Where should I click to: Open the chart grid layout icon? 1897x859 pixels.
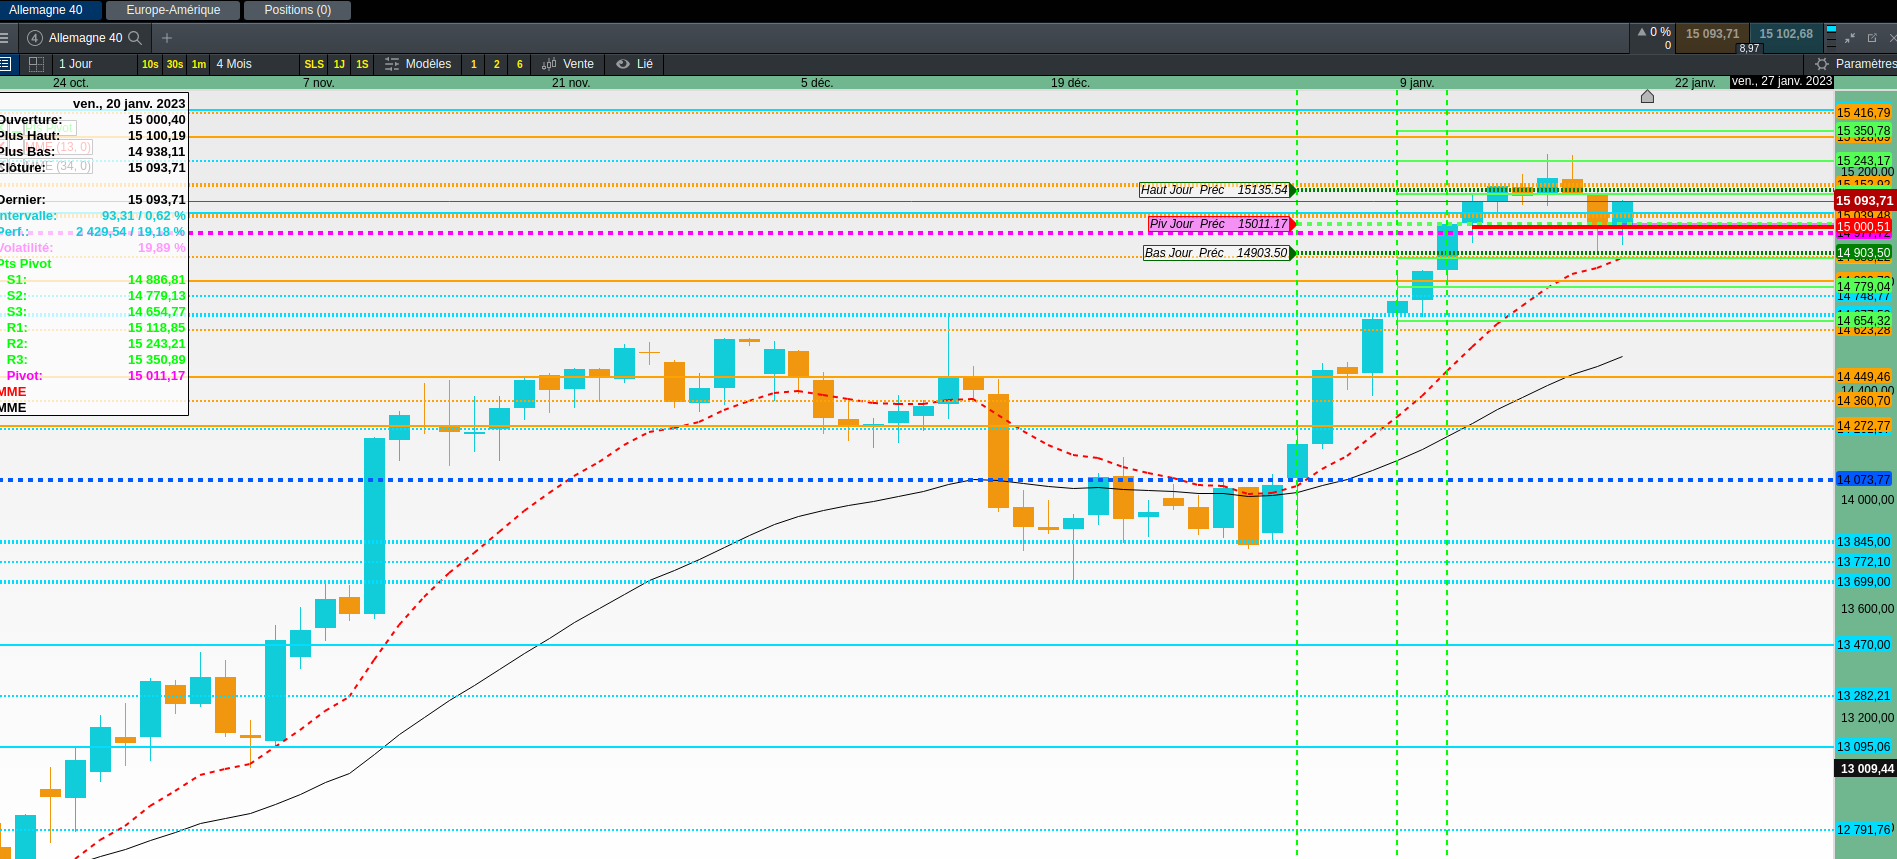tap(36, 64)
